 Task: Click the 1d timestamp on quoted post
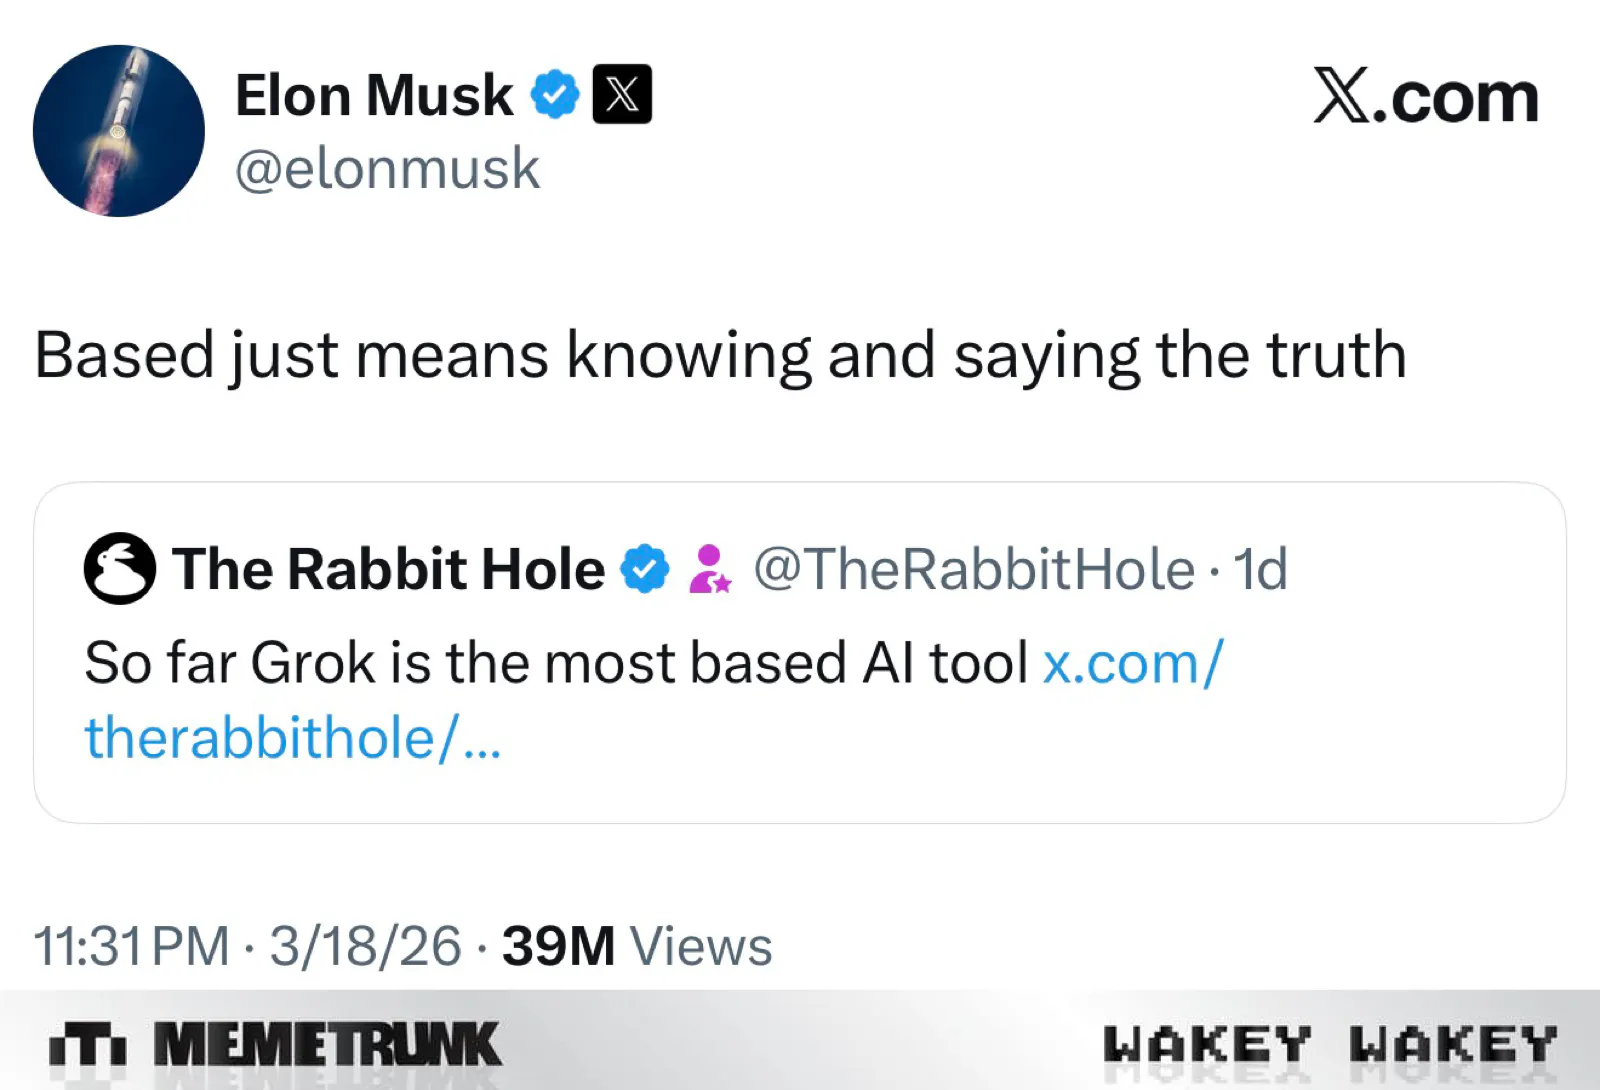1260,569
